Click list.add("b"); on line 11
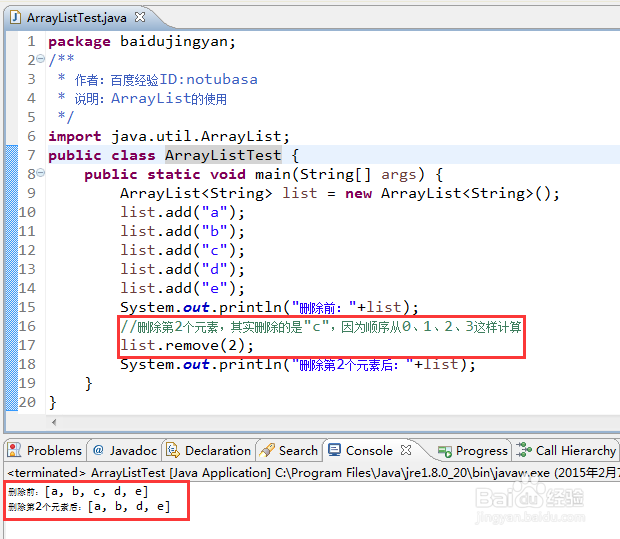Screen dimensions: 620x539 tap(182, 231)
